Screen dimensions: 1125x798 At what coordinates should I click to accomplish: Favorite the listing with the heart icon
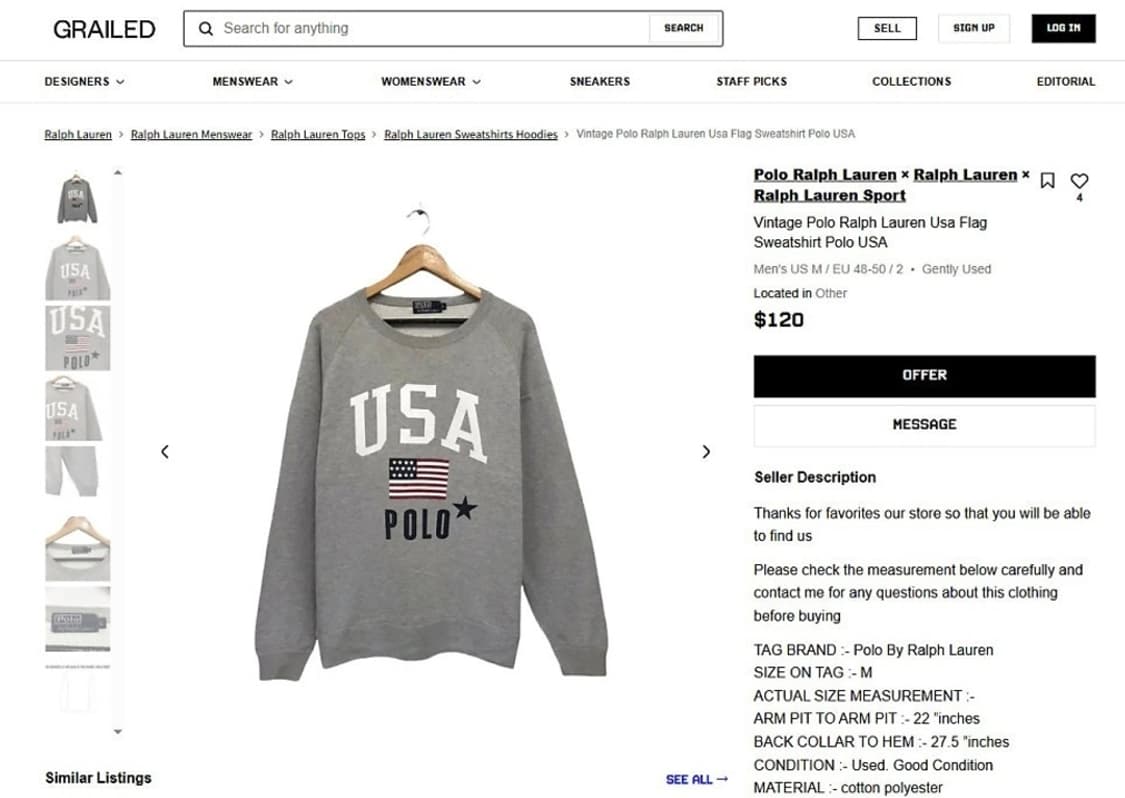pyautogui.click(x=1079, y=181)
